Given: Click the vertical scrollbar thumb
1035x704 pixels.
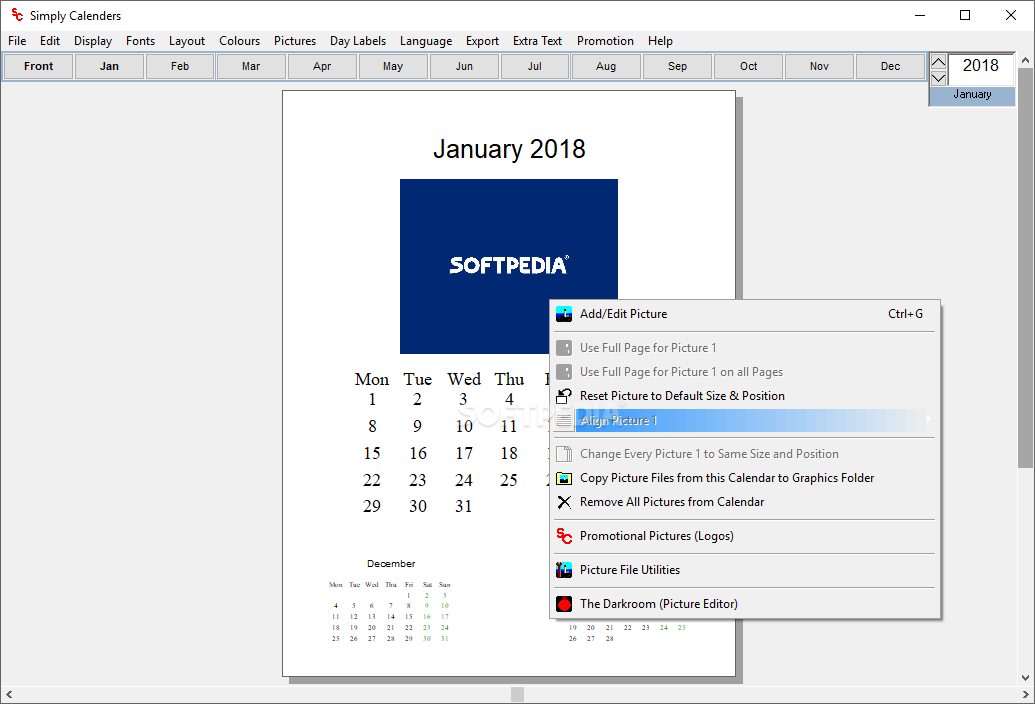Looking at the screenshot, I should 1025,268.
